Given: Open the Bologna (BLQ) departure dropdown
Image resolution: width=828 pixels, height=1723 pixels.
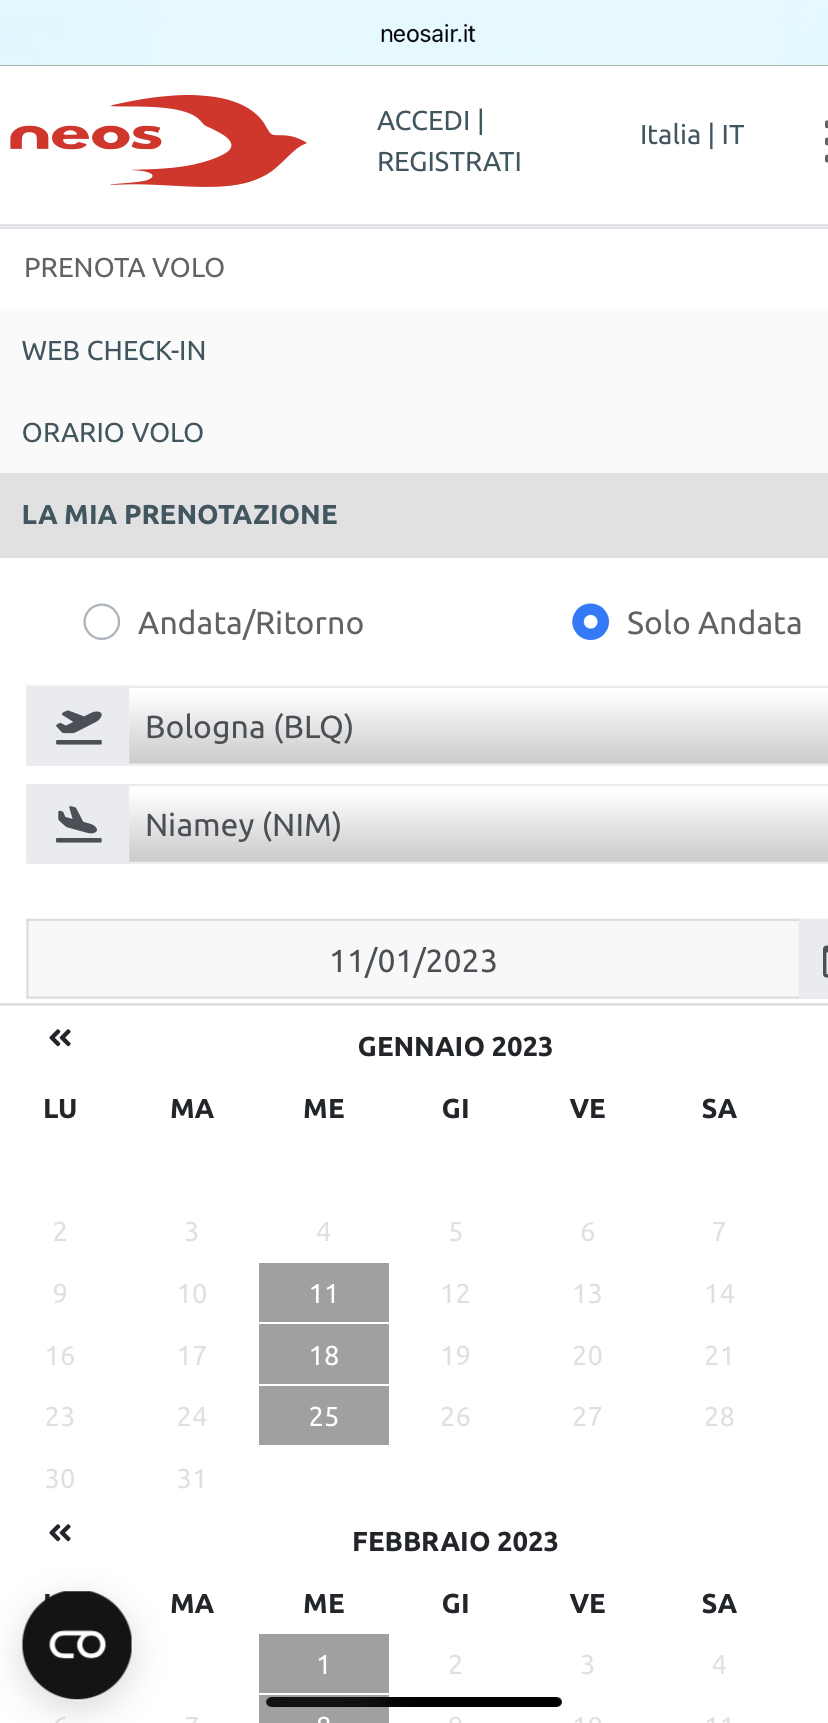Looking at the screenshot, I should (x=478, y=727).
